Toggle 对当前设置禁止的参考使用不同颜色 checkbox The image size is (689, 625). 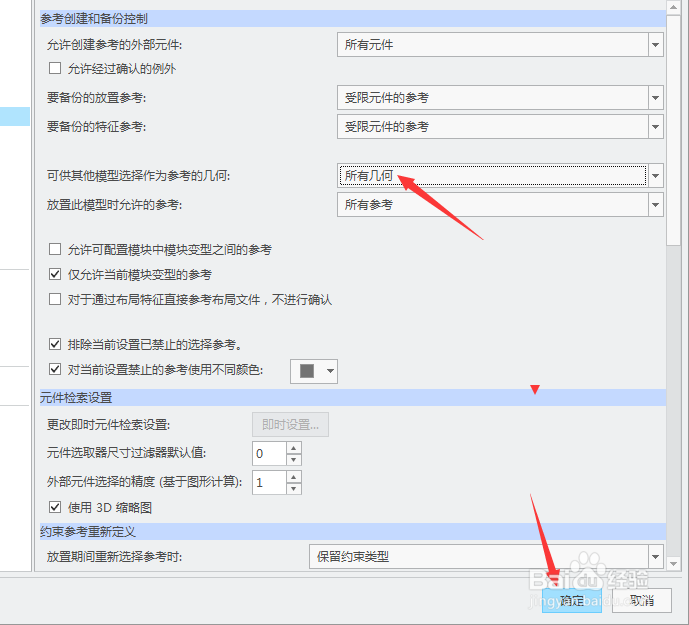click(x=55, y=369)
